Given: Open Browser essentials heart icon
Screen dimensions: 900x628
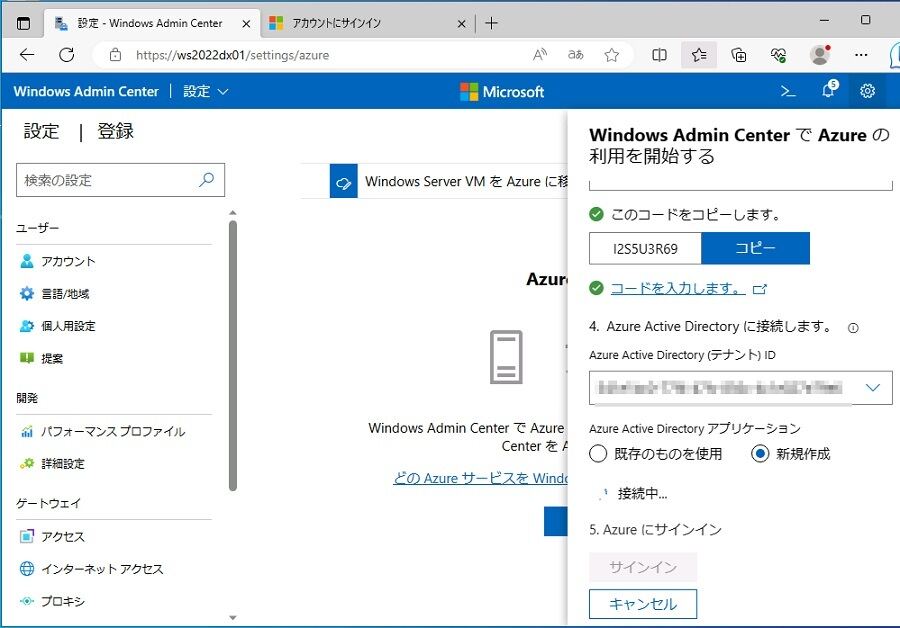Looking at the screenshot, I should coord(778,55).
